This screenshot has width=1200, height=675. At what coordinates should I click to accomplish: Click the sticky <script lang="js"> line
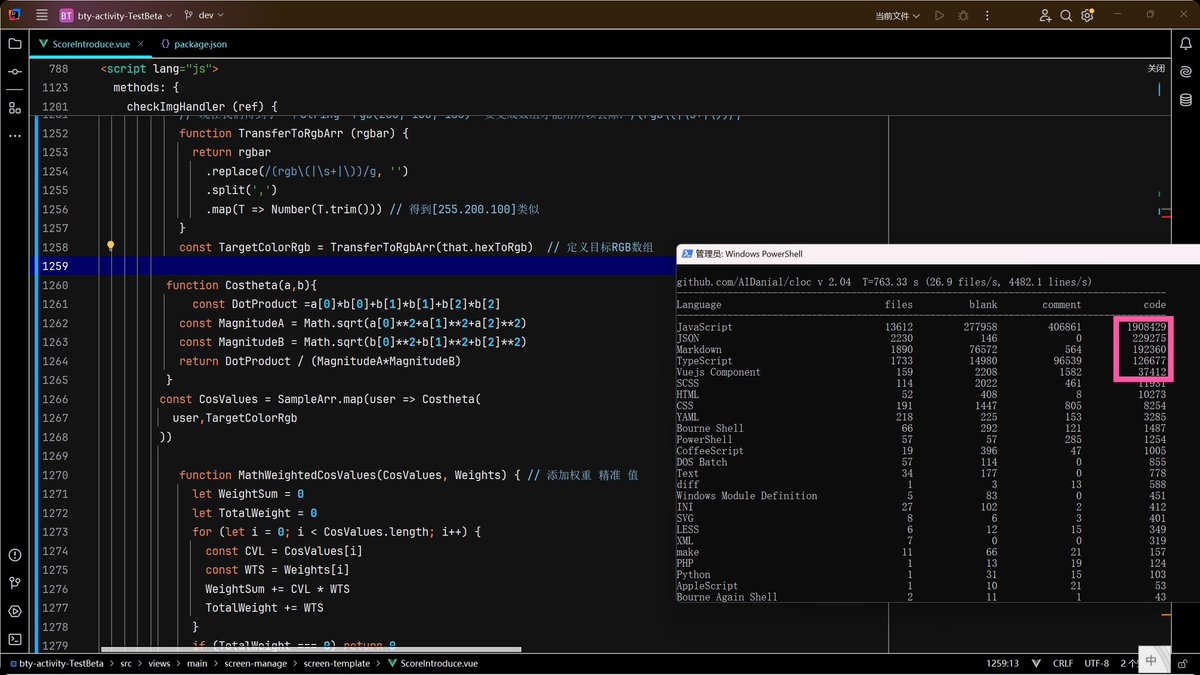coord(159,69)
